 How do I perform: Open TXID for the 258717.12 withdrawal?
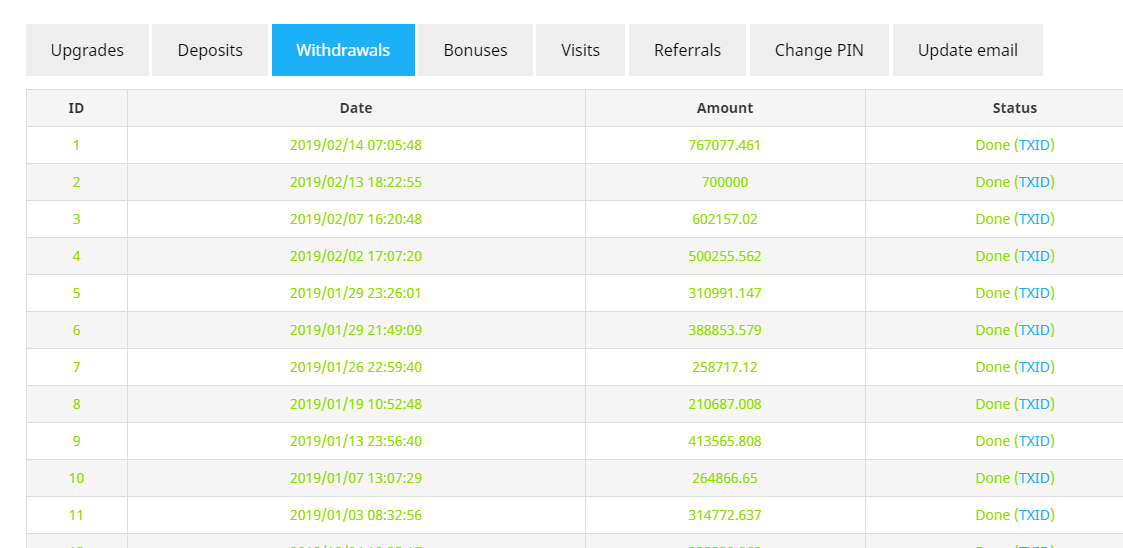click(1034, 367)
